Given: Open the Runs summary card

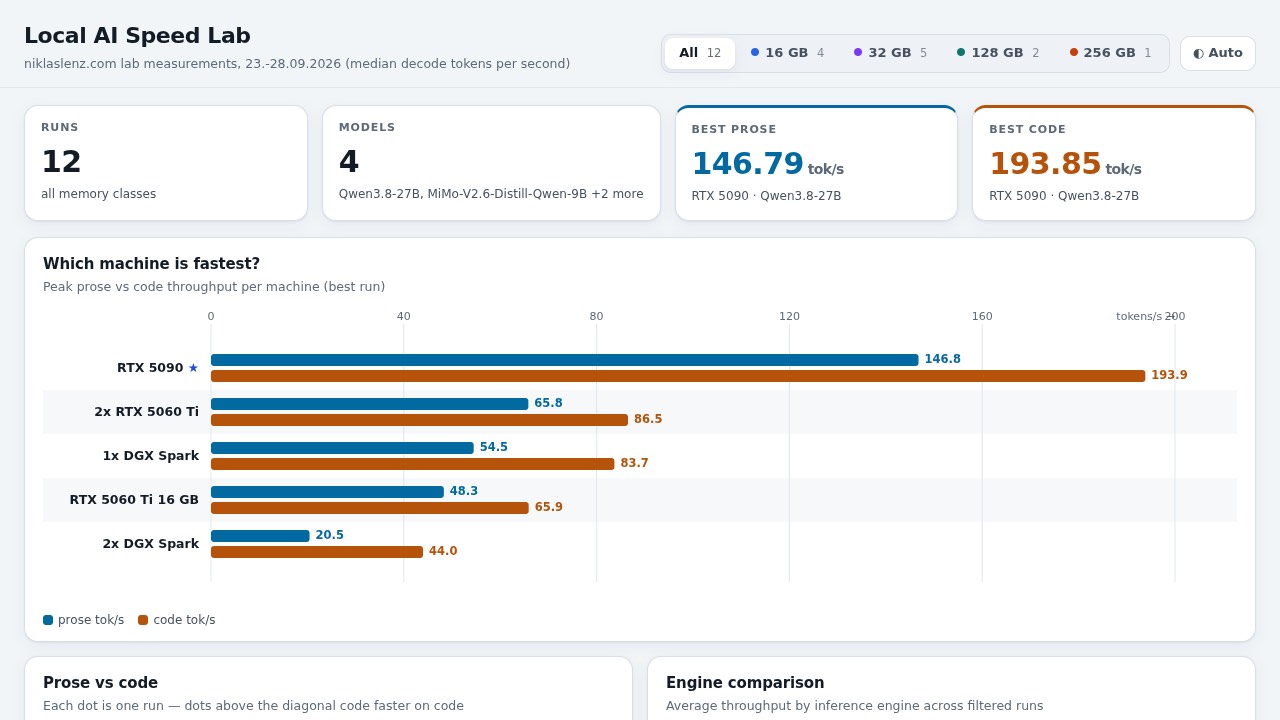Looking at the screenshot, I should tap(166, 163).
